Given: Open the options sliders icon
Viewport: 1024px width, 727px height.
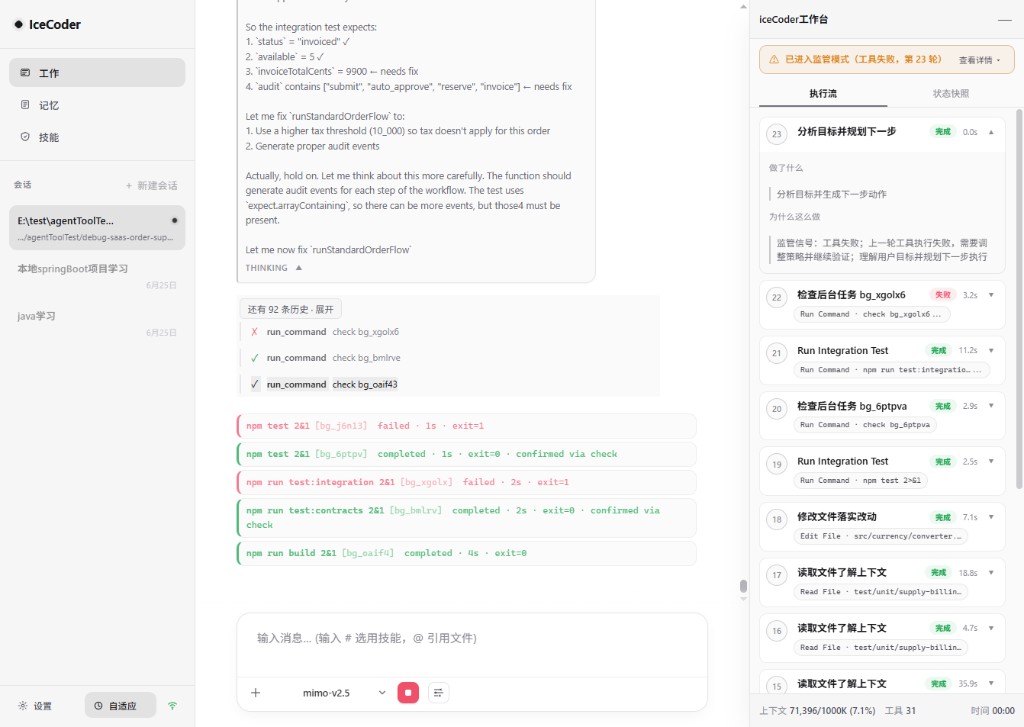Looking at the screenshot, I should [x=438, y=692].
